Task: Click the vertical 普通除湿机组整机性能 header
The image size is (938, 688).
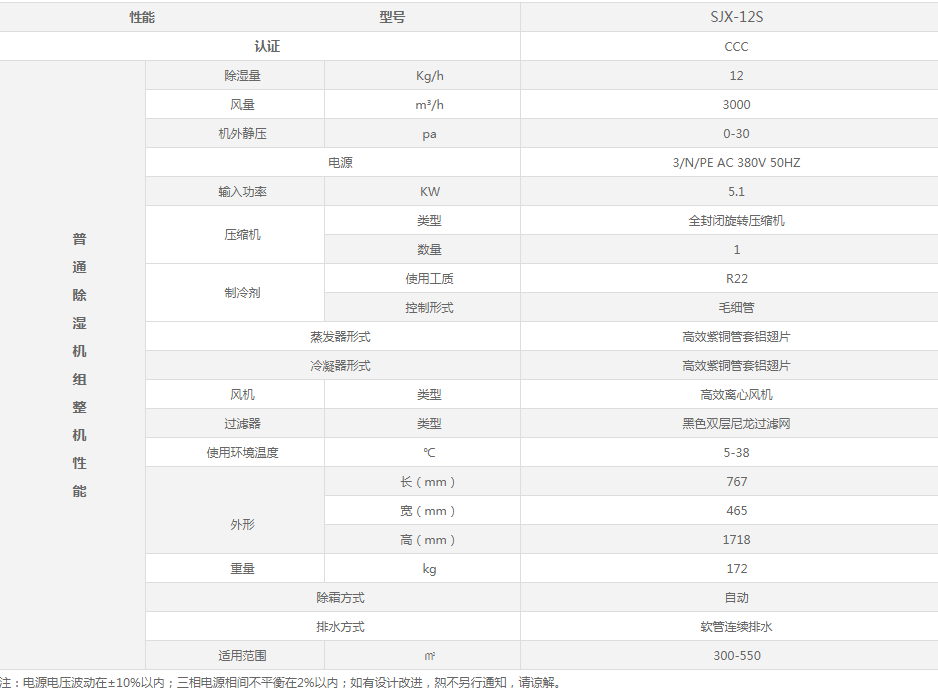Action: pos(79,365)
